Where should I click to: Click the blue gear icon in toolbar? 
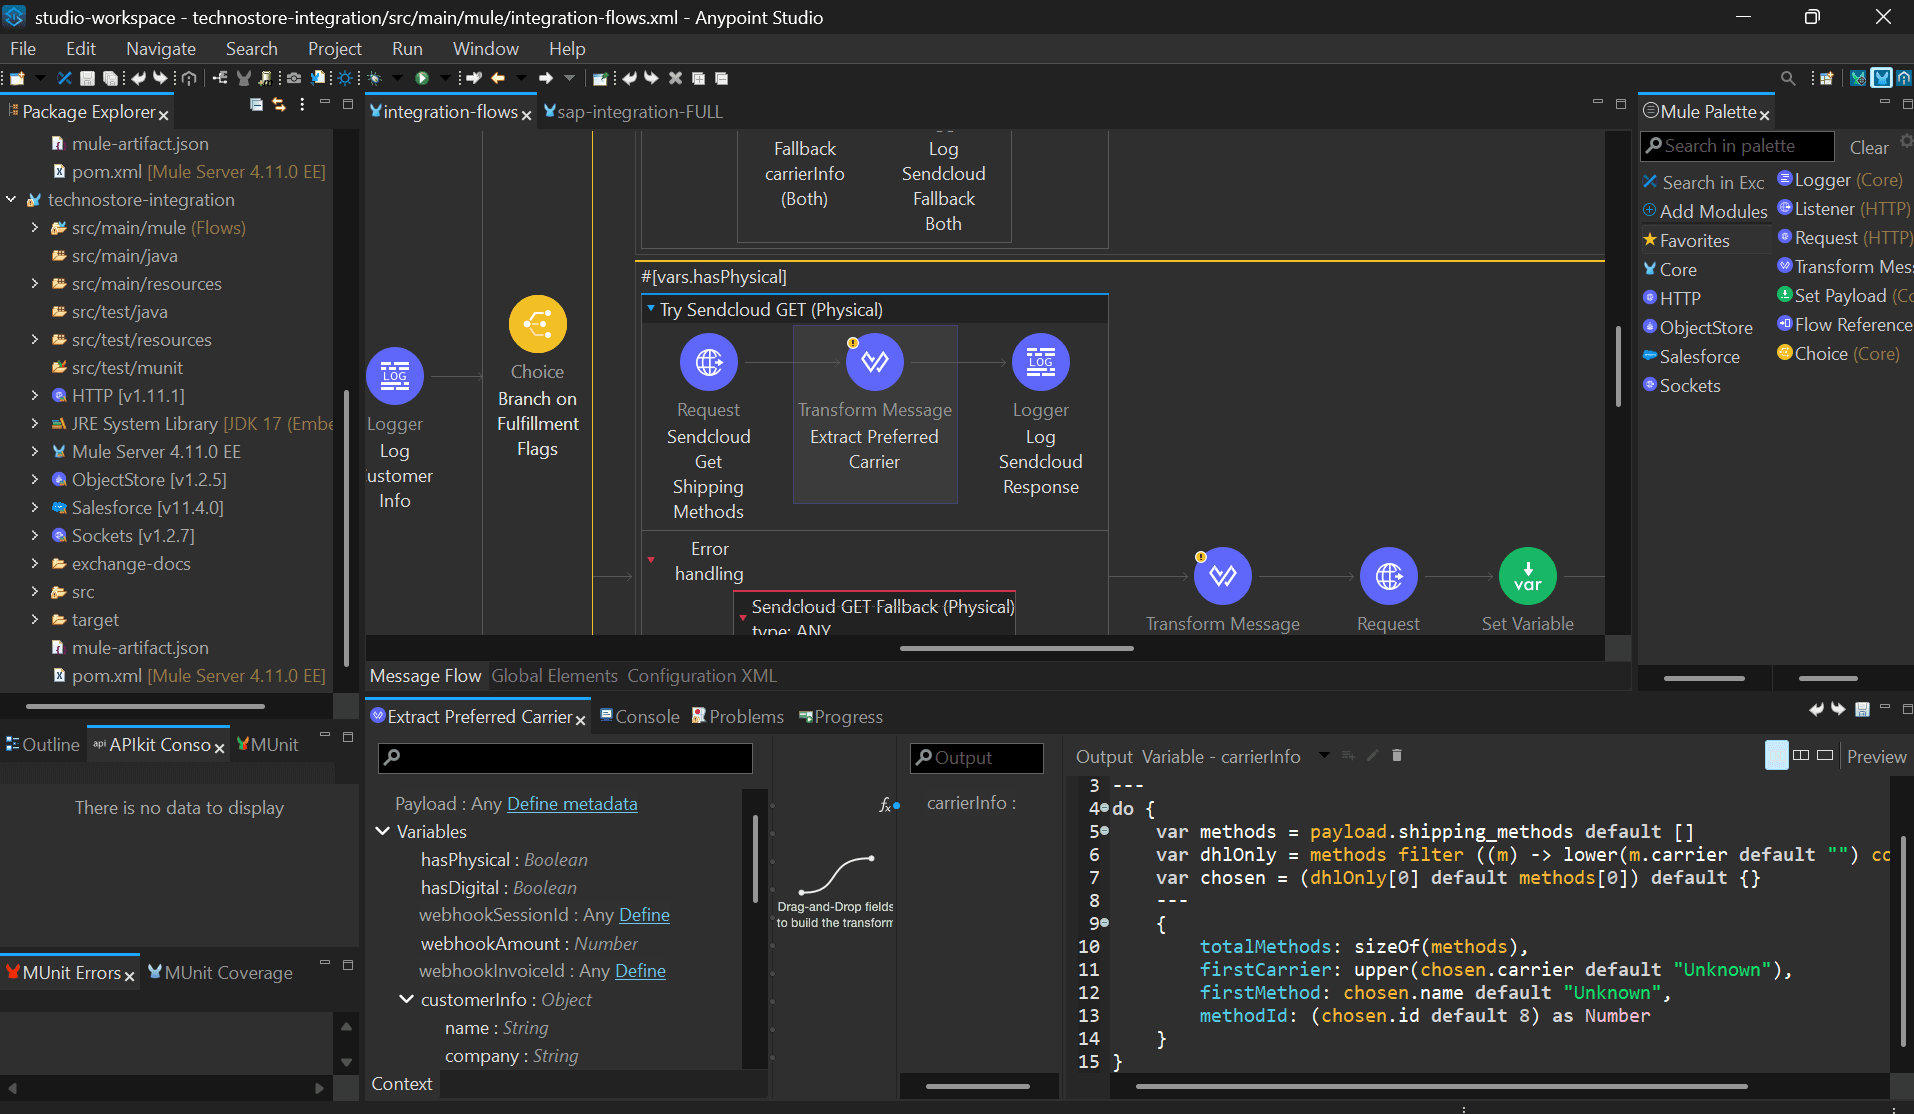coord(345,78)
